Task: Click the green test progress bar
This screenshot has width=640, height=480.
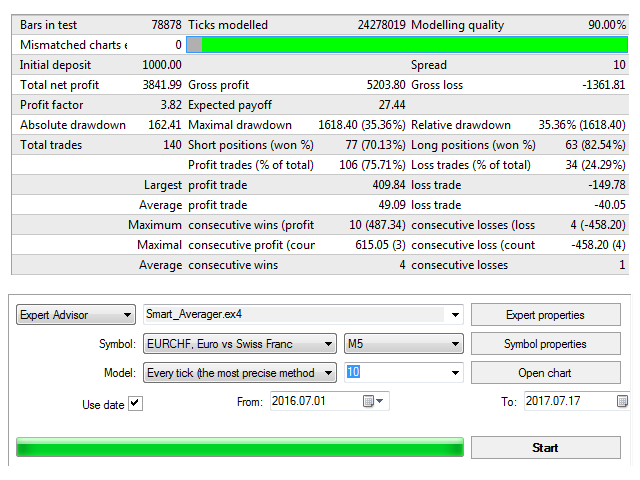Action: pyautogui.click(x=240, y=447)
